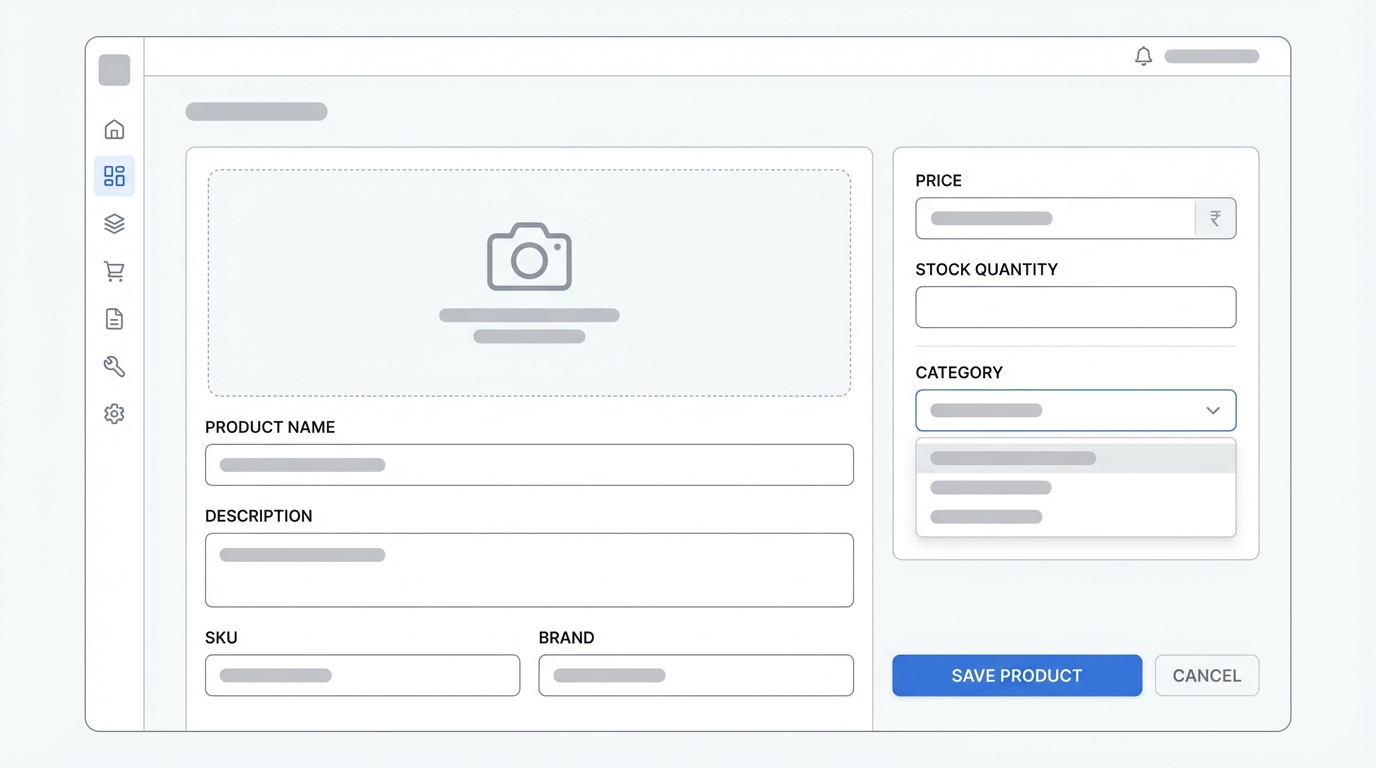The image size is (1376, 768).
Task: Focus the Stock Quantity input field
Action: pyautogui.click(x=1076, y=307)
